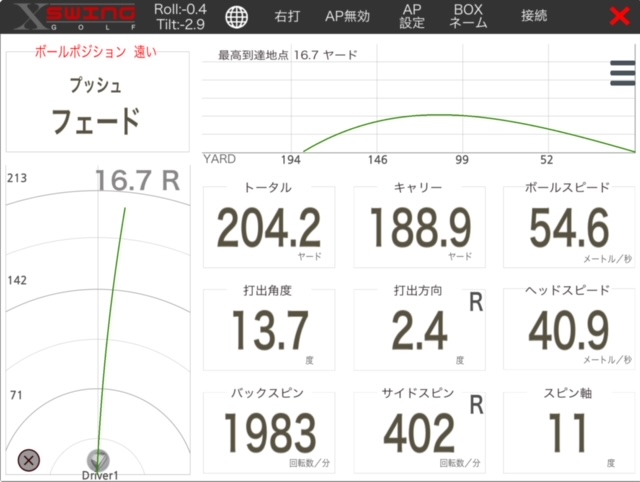The height and width of the screenshot is (482, 640).
Task: Click the バックスピン backspin tile
Action: 268,431
